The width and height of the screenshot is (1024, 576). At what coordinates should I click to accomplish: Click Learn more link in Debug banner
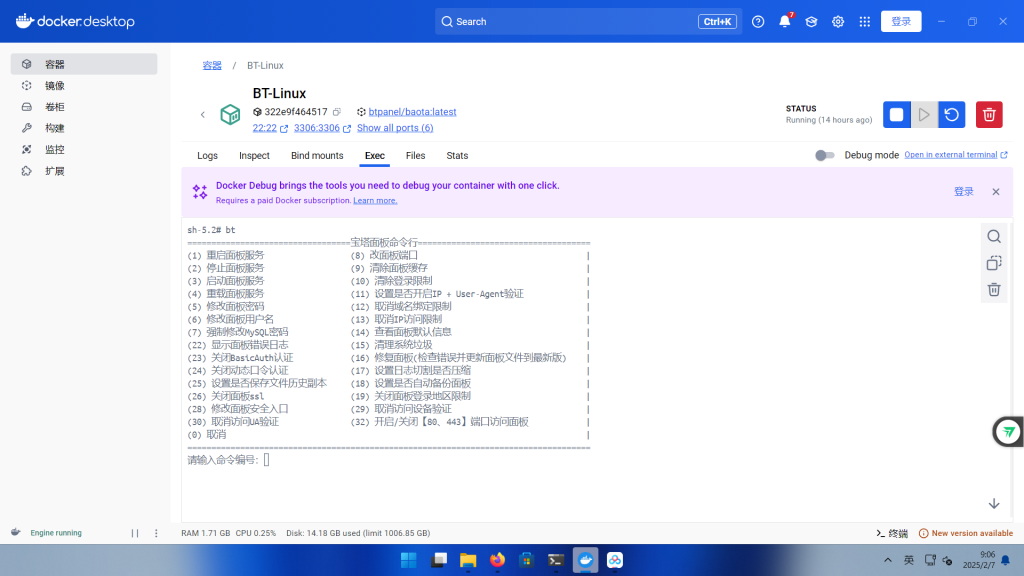(375, 200)
